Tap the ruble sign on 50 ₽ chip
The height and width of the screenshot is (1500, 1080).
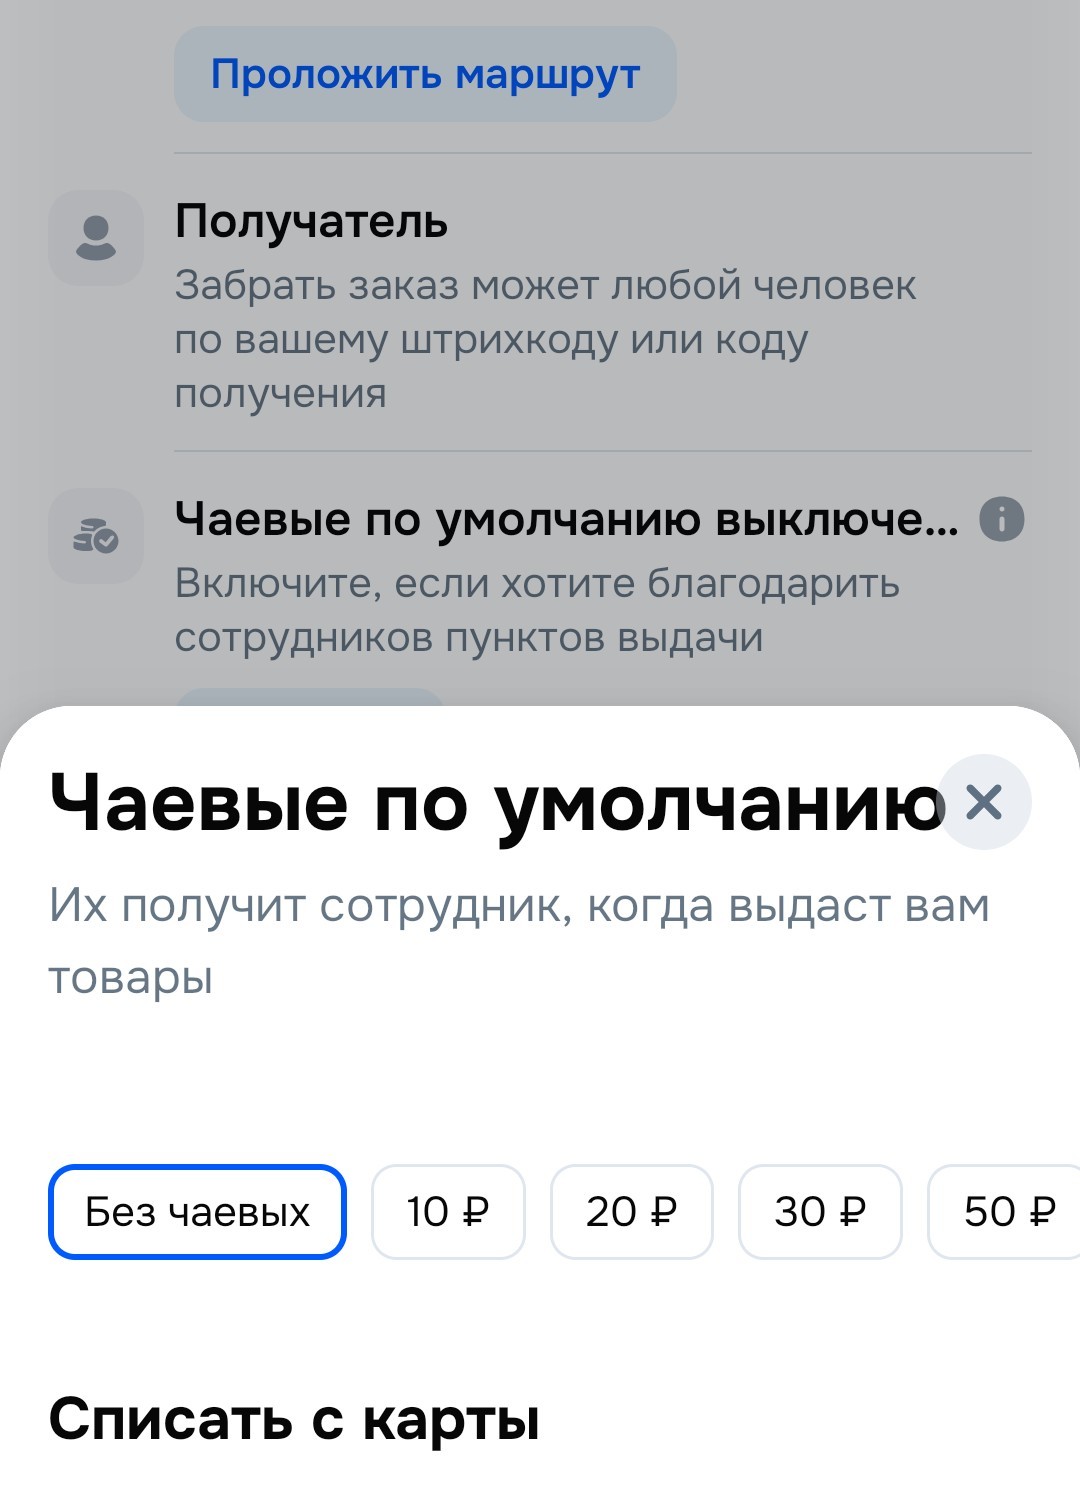click(1042, 1212)
